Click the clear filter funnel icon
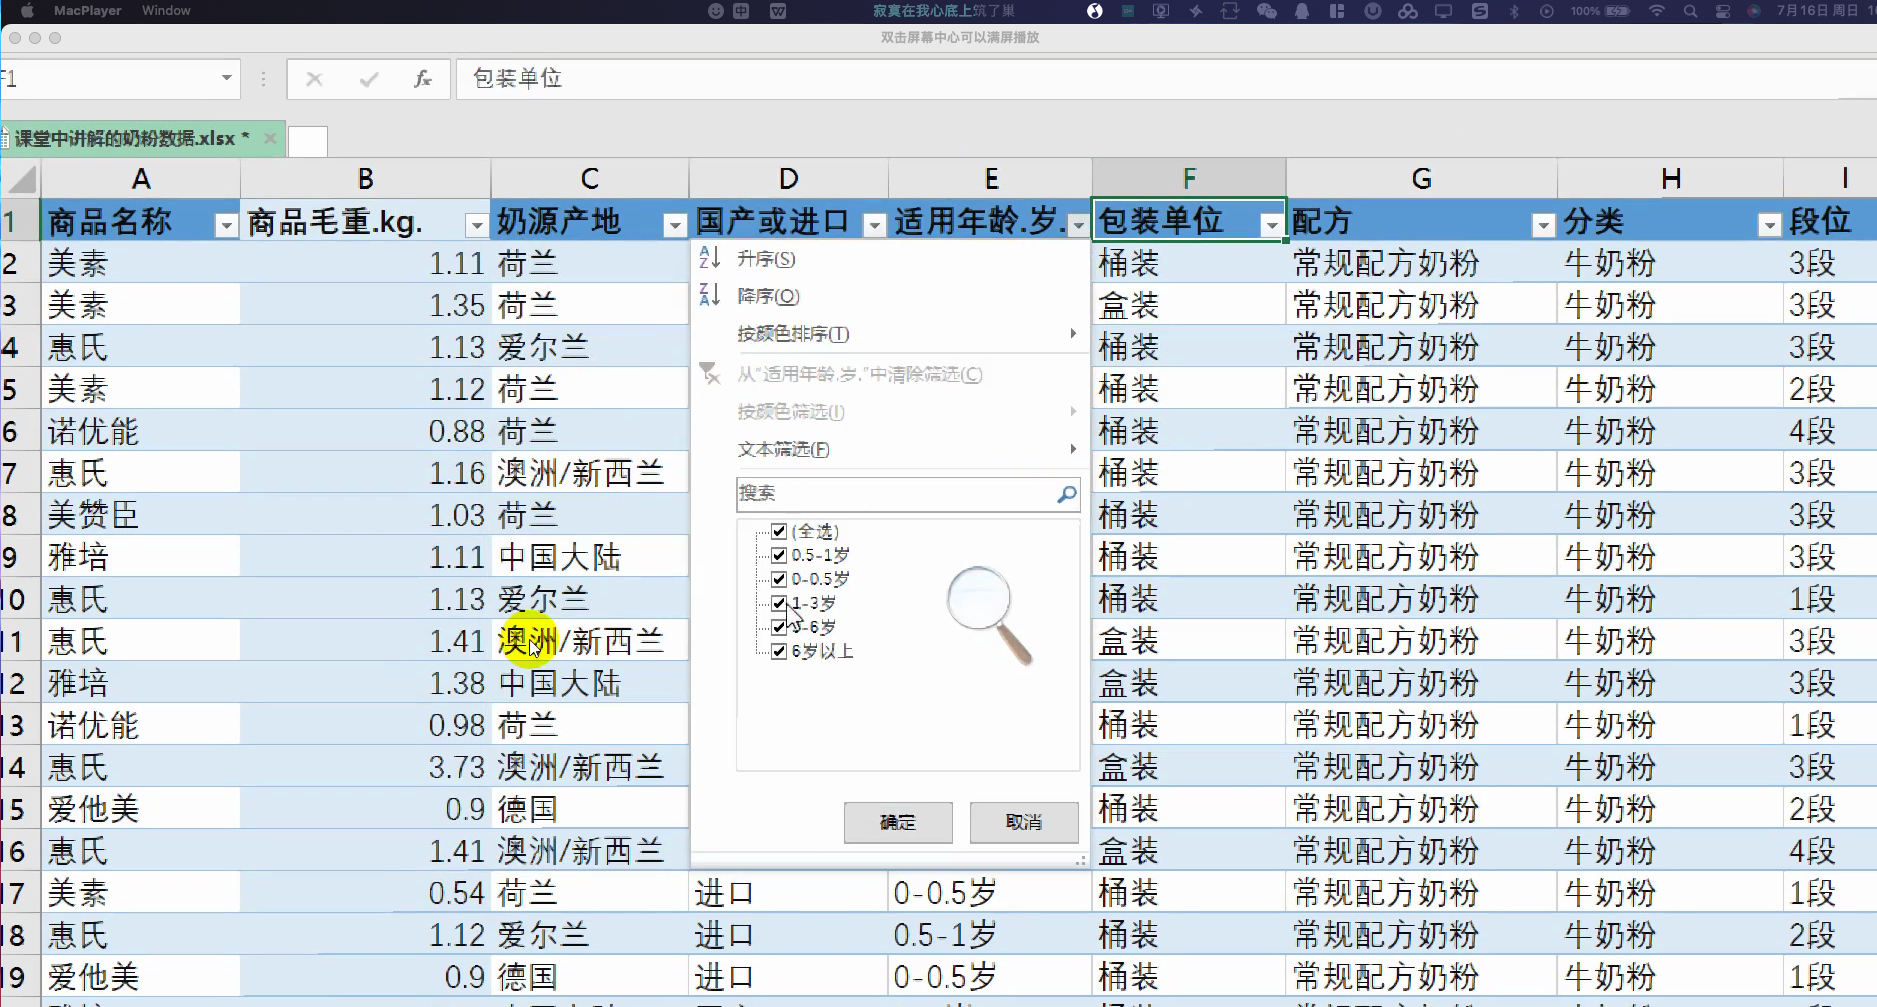Viewport: 1877px width, 1007px height. tap(709, 374)
